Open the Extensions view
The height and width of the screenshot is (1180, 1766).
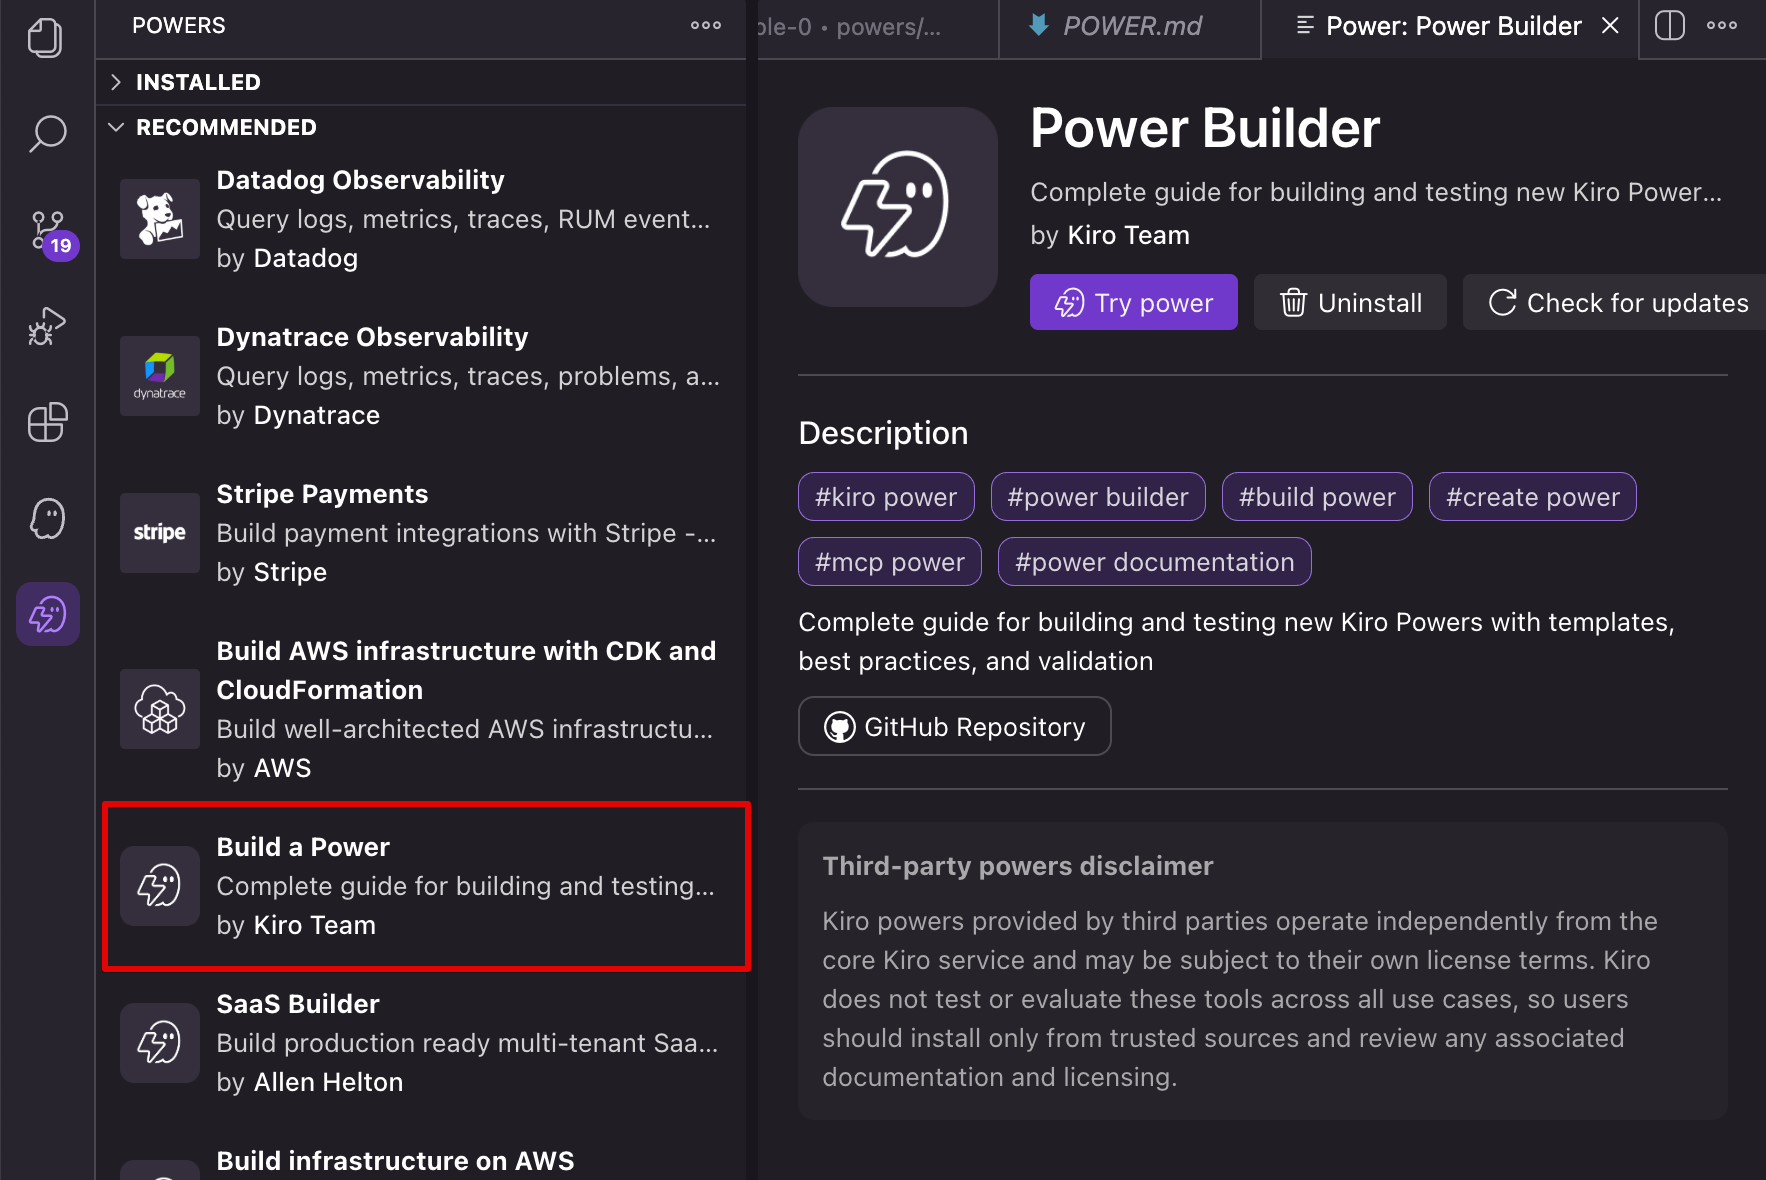[x=47, y=422]
